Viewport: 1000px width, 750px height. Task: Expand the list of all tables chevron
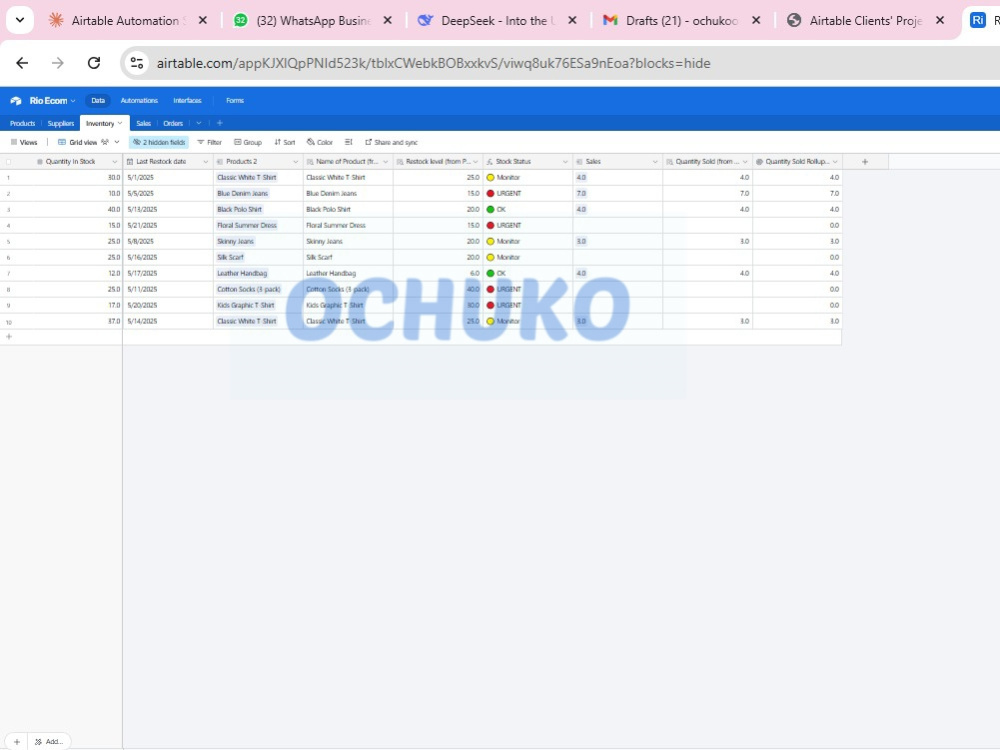tap(199, 123)
